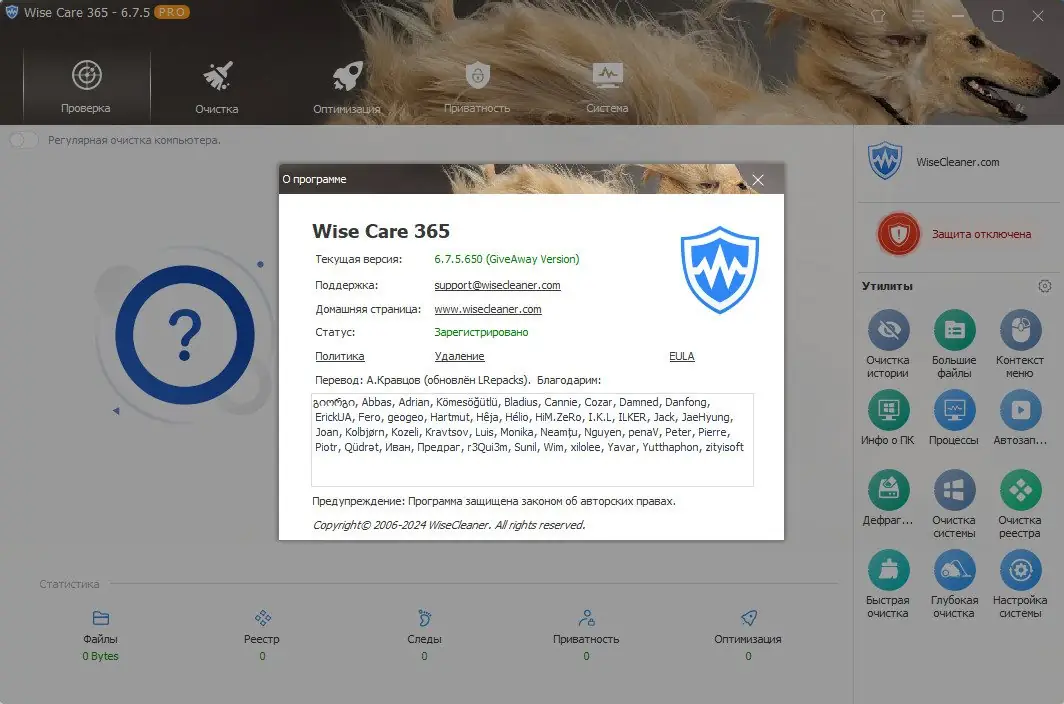Click the Следы footprint statistic icon
Image resolution: width=1064 pixels, height=704 pixels.
[424, 618]
